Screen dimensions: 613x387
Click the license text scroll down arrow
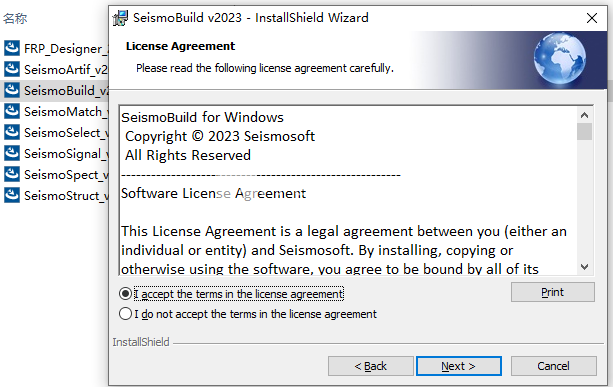584,267
